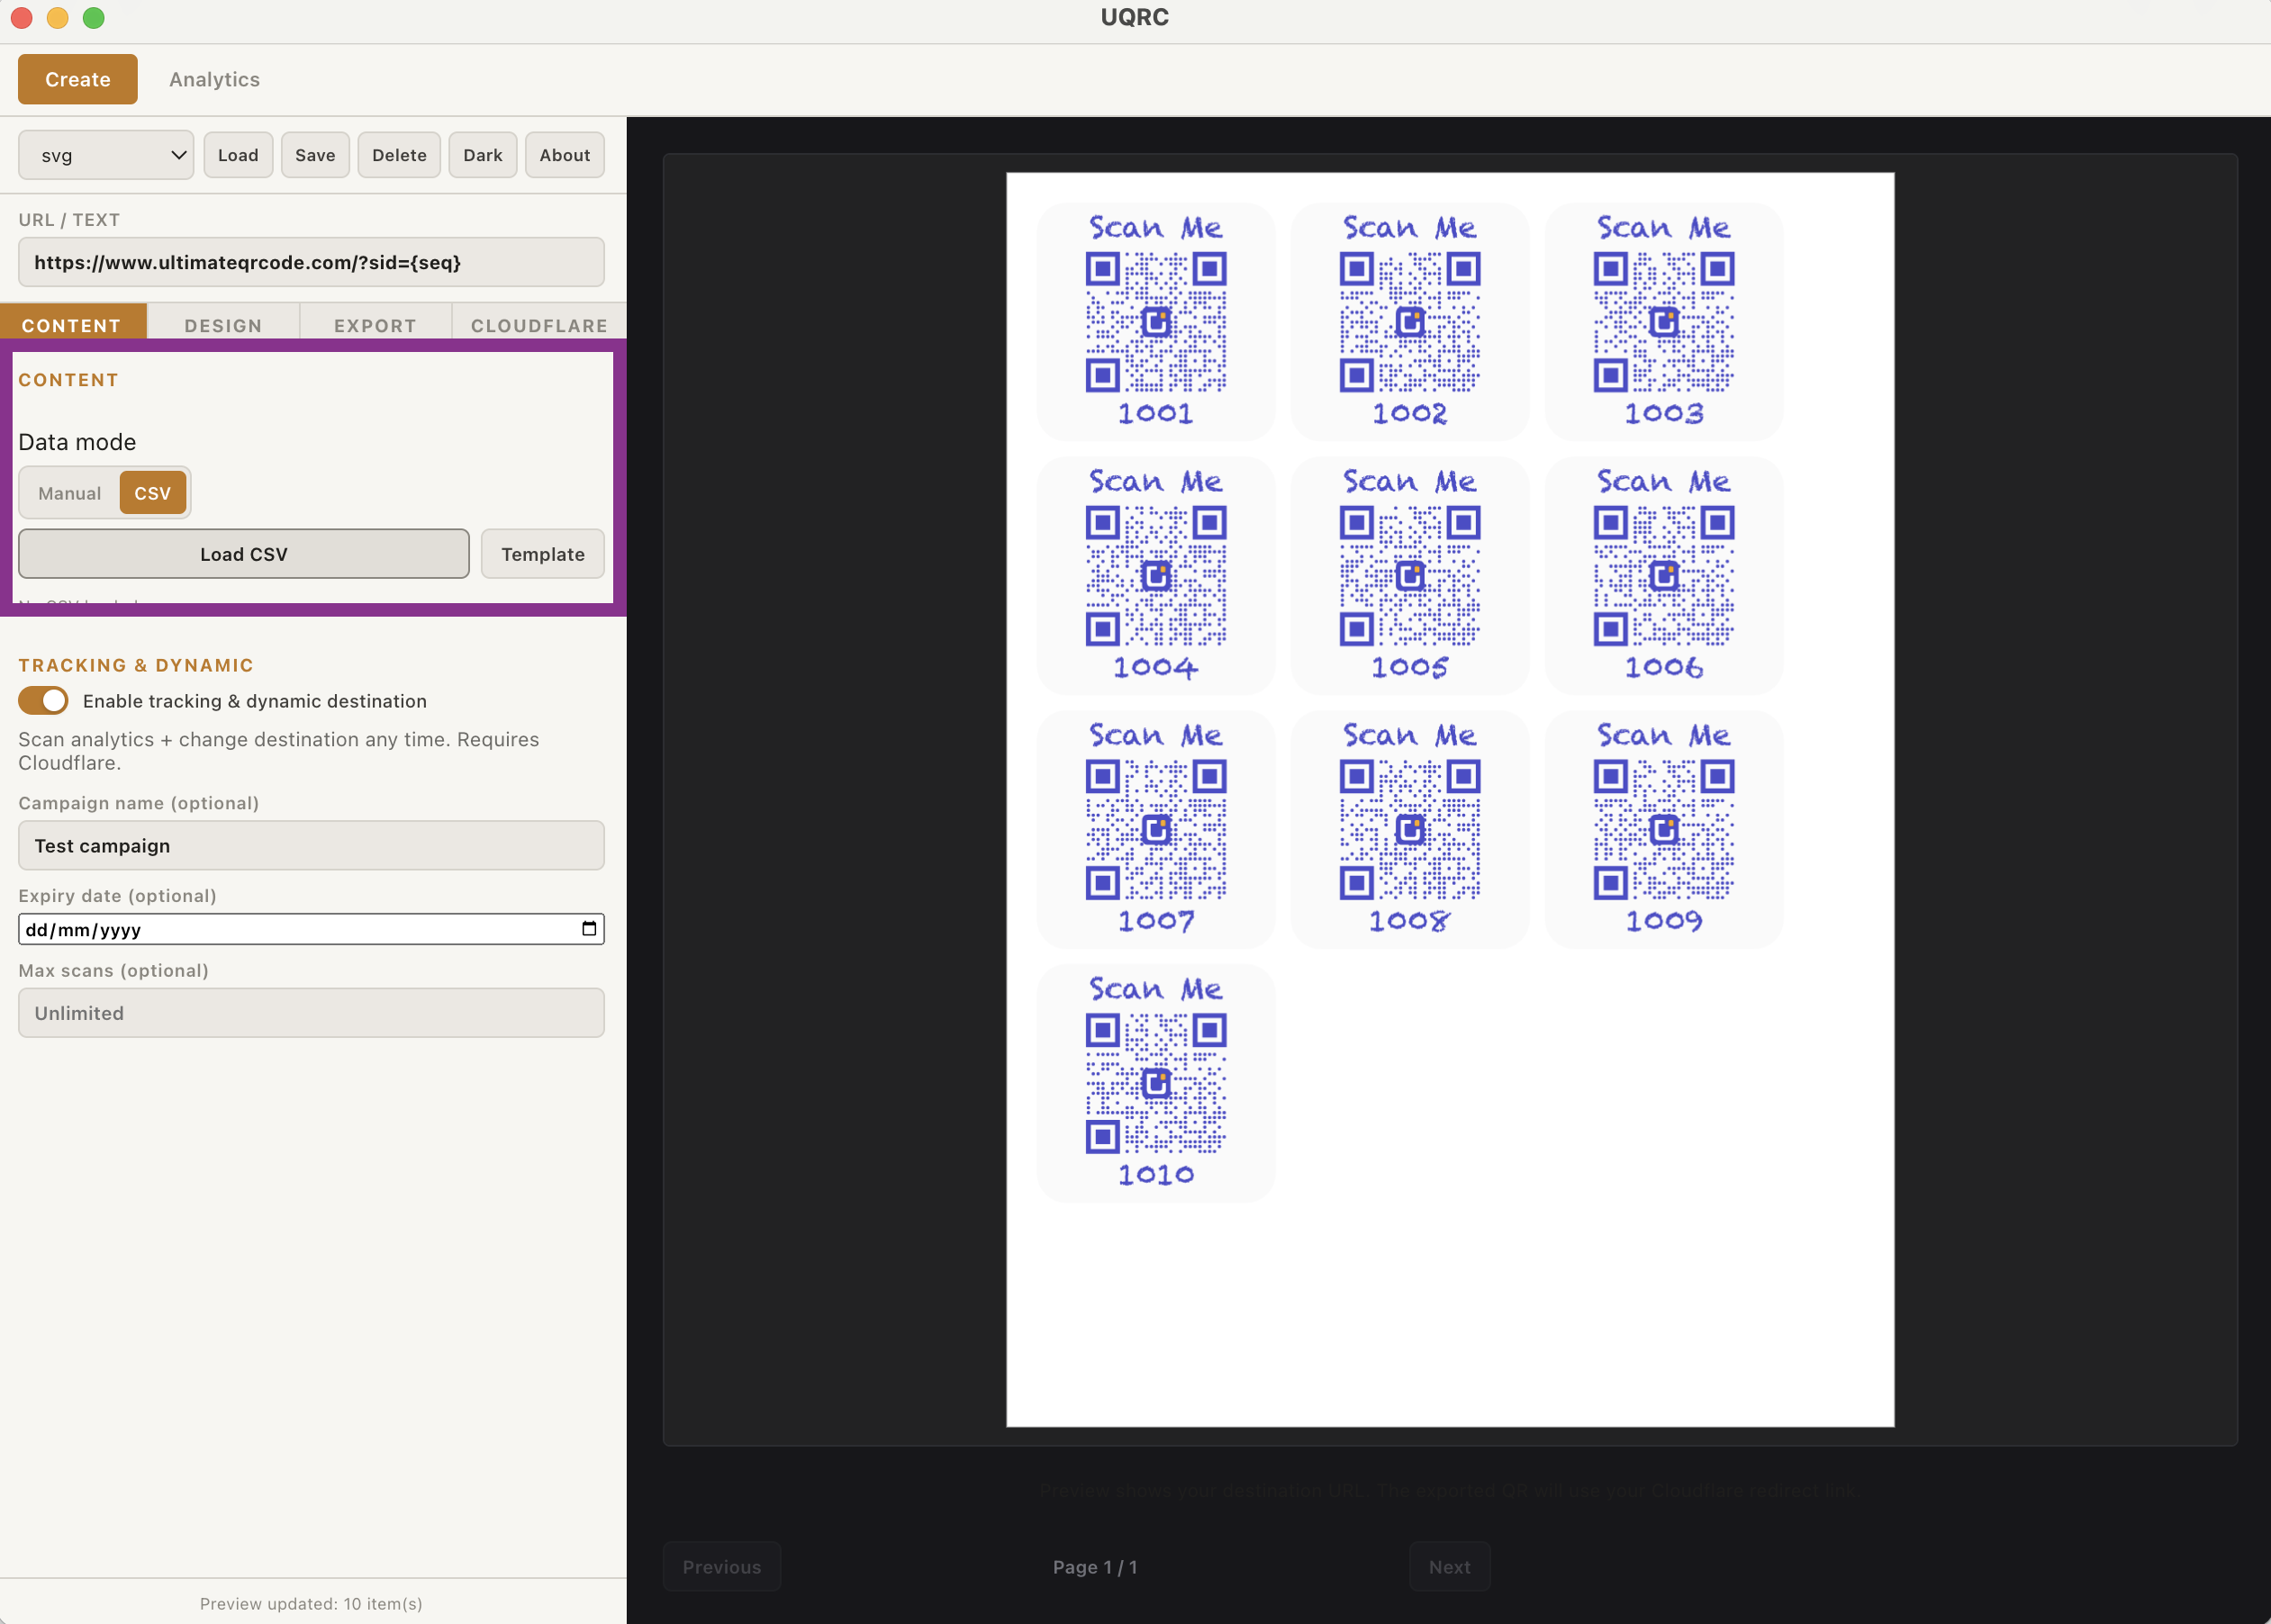The image size is (2271, 1624).
Task: Click the Next page button
Action: 1450,1567
